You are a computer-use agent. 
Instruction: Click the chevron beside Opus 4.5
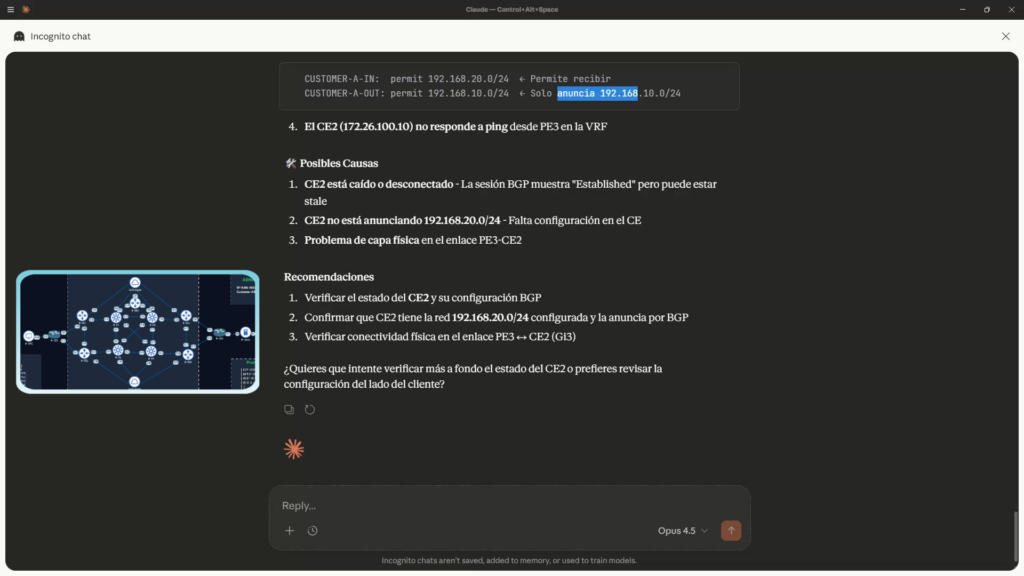705,531
